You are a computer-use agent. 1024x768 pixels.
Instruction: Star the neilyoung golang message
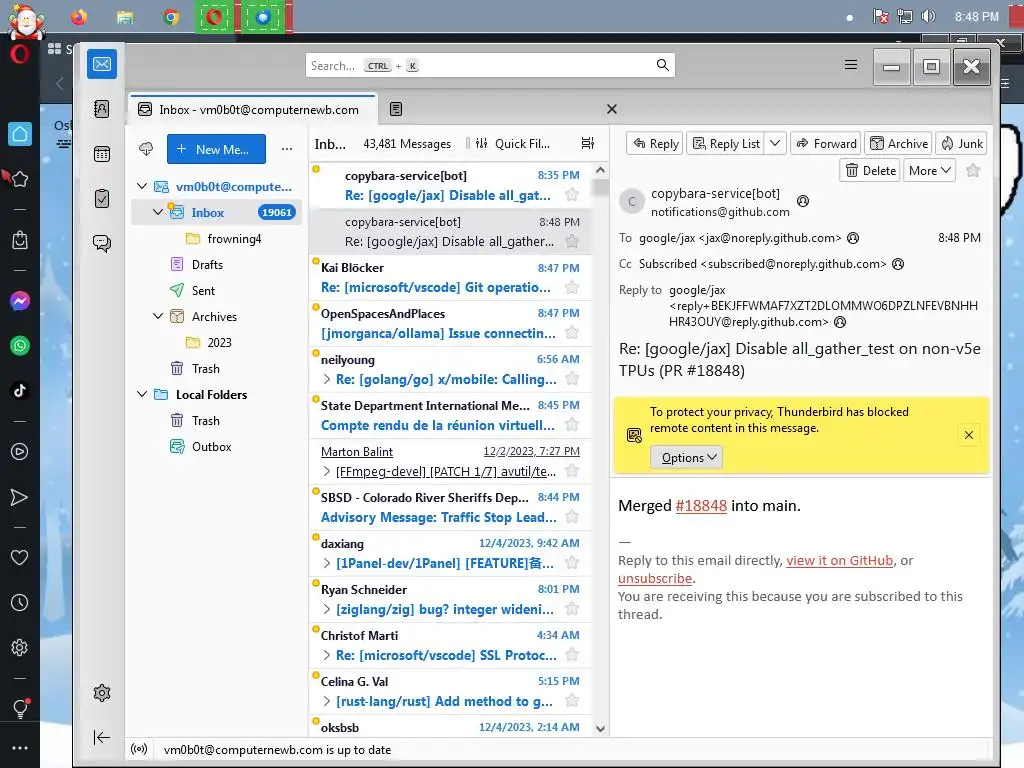[x=572, y=379]
